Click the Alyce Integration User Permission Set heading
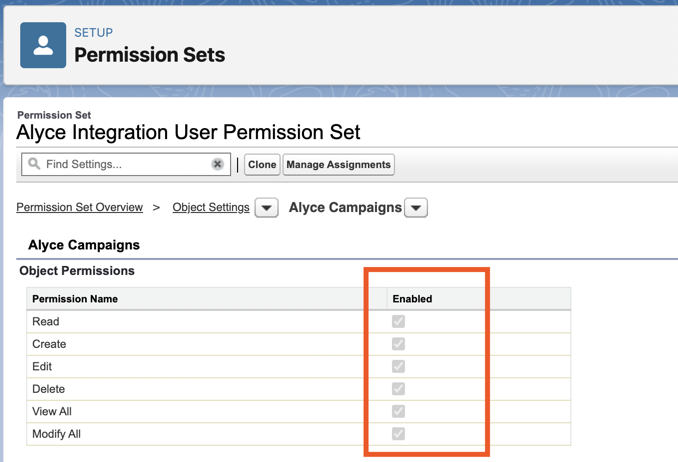This screenshot has width=678, height=462. (188, 132)
